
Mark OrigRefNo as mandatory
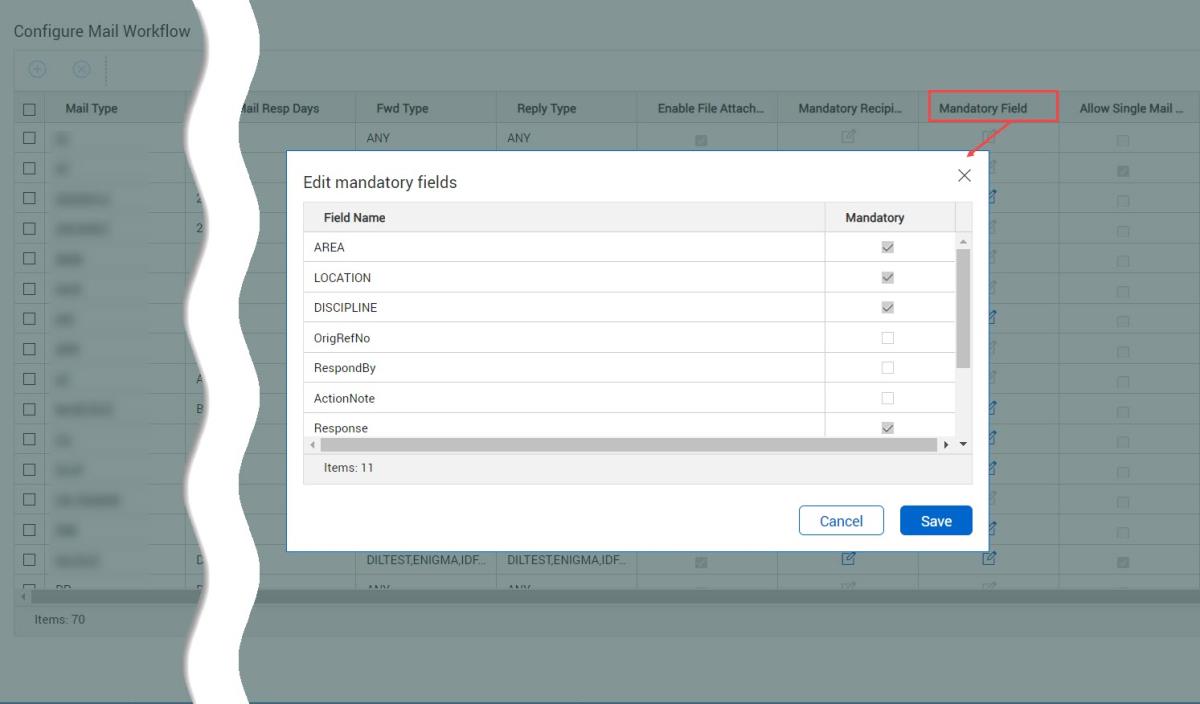887,338
